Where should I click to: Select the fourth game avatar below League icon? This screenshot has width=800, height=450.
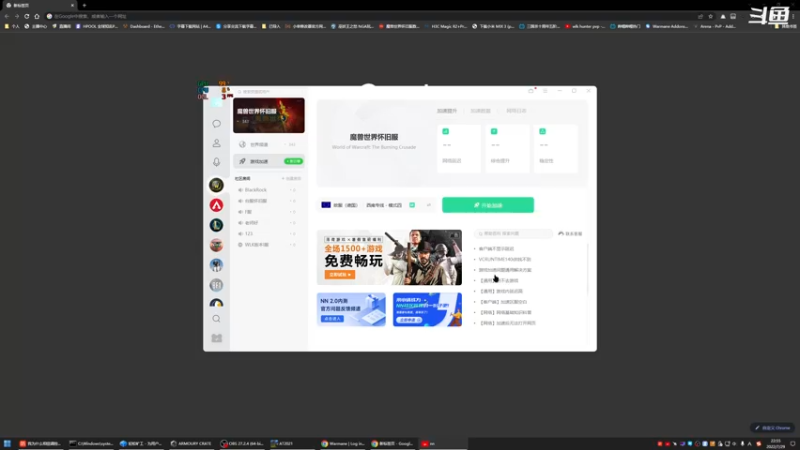[216, 245]
